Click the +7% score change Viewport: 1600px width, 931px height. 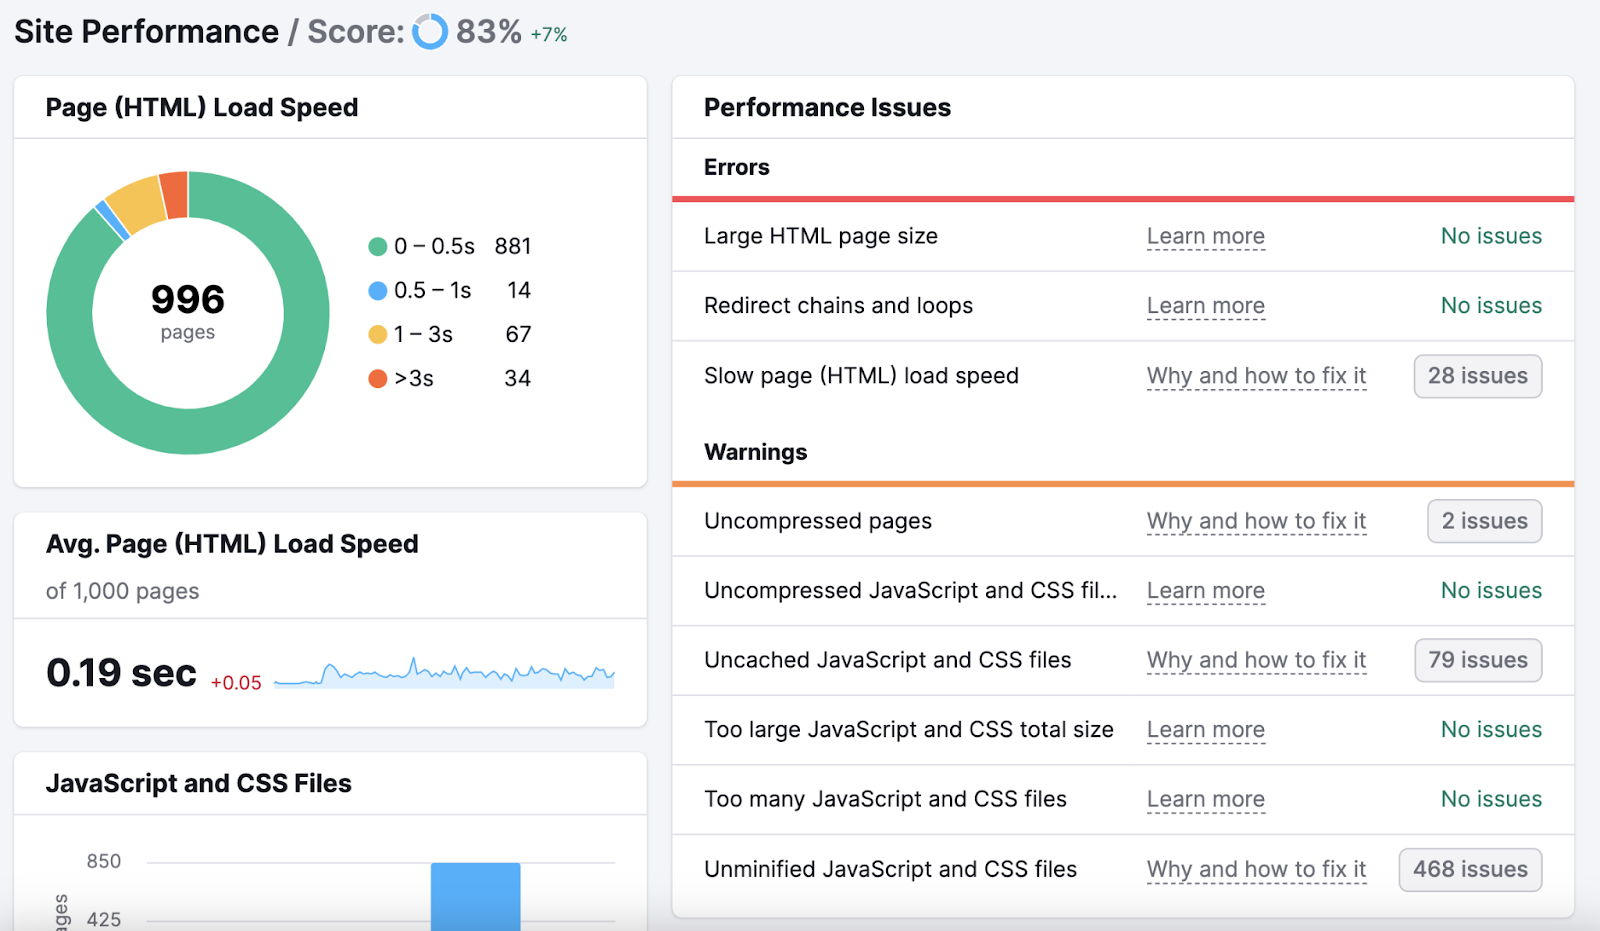pyautogui.click(x=549, y=35)
